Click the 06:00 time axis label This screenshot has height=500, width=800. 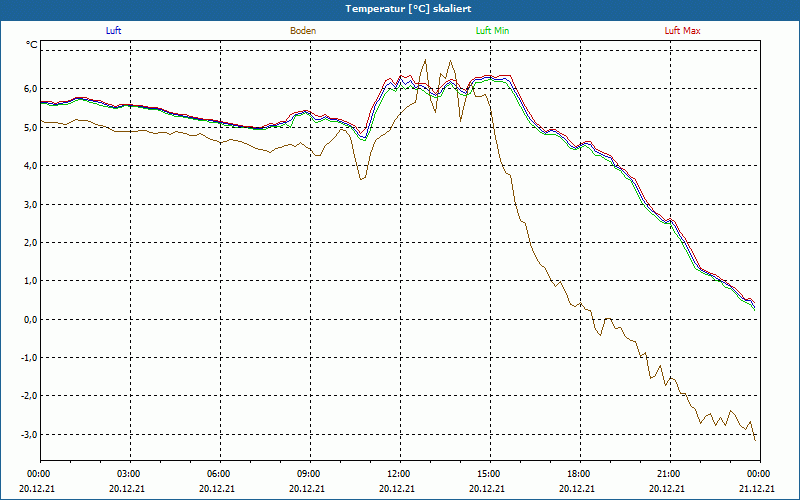tap(218, 474)
